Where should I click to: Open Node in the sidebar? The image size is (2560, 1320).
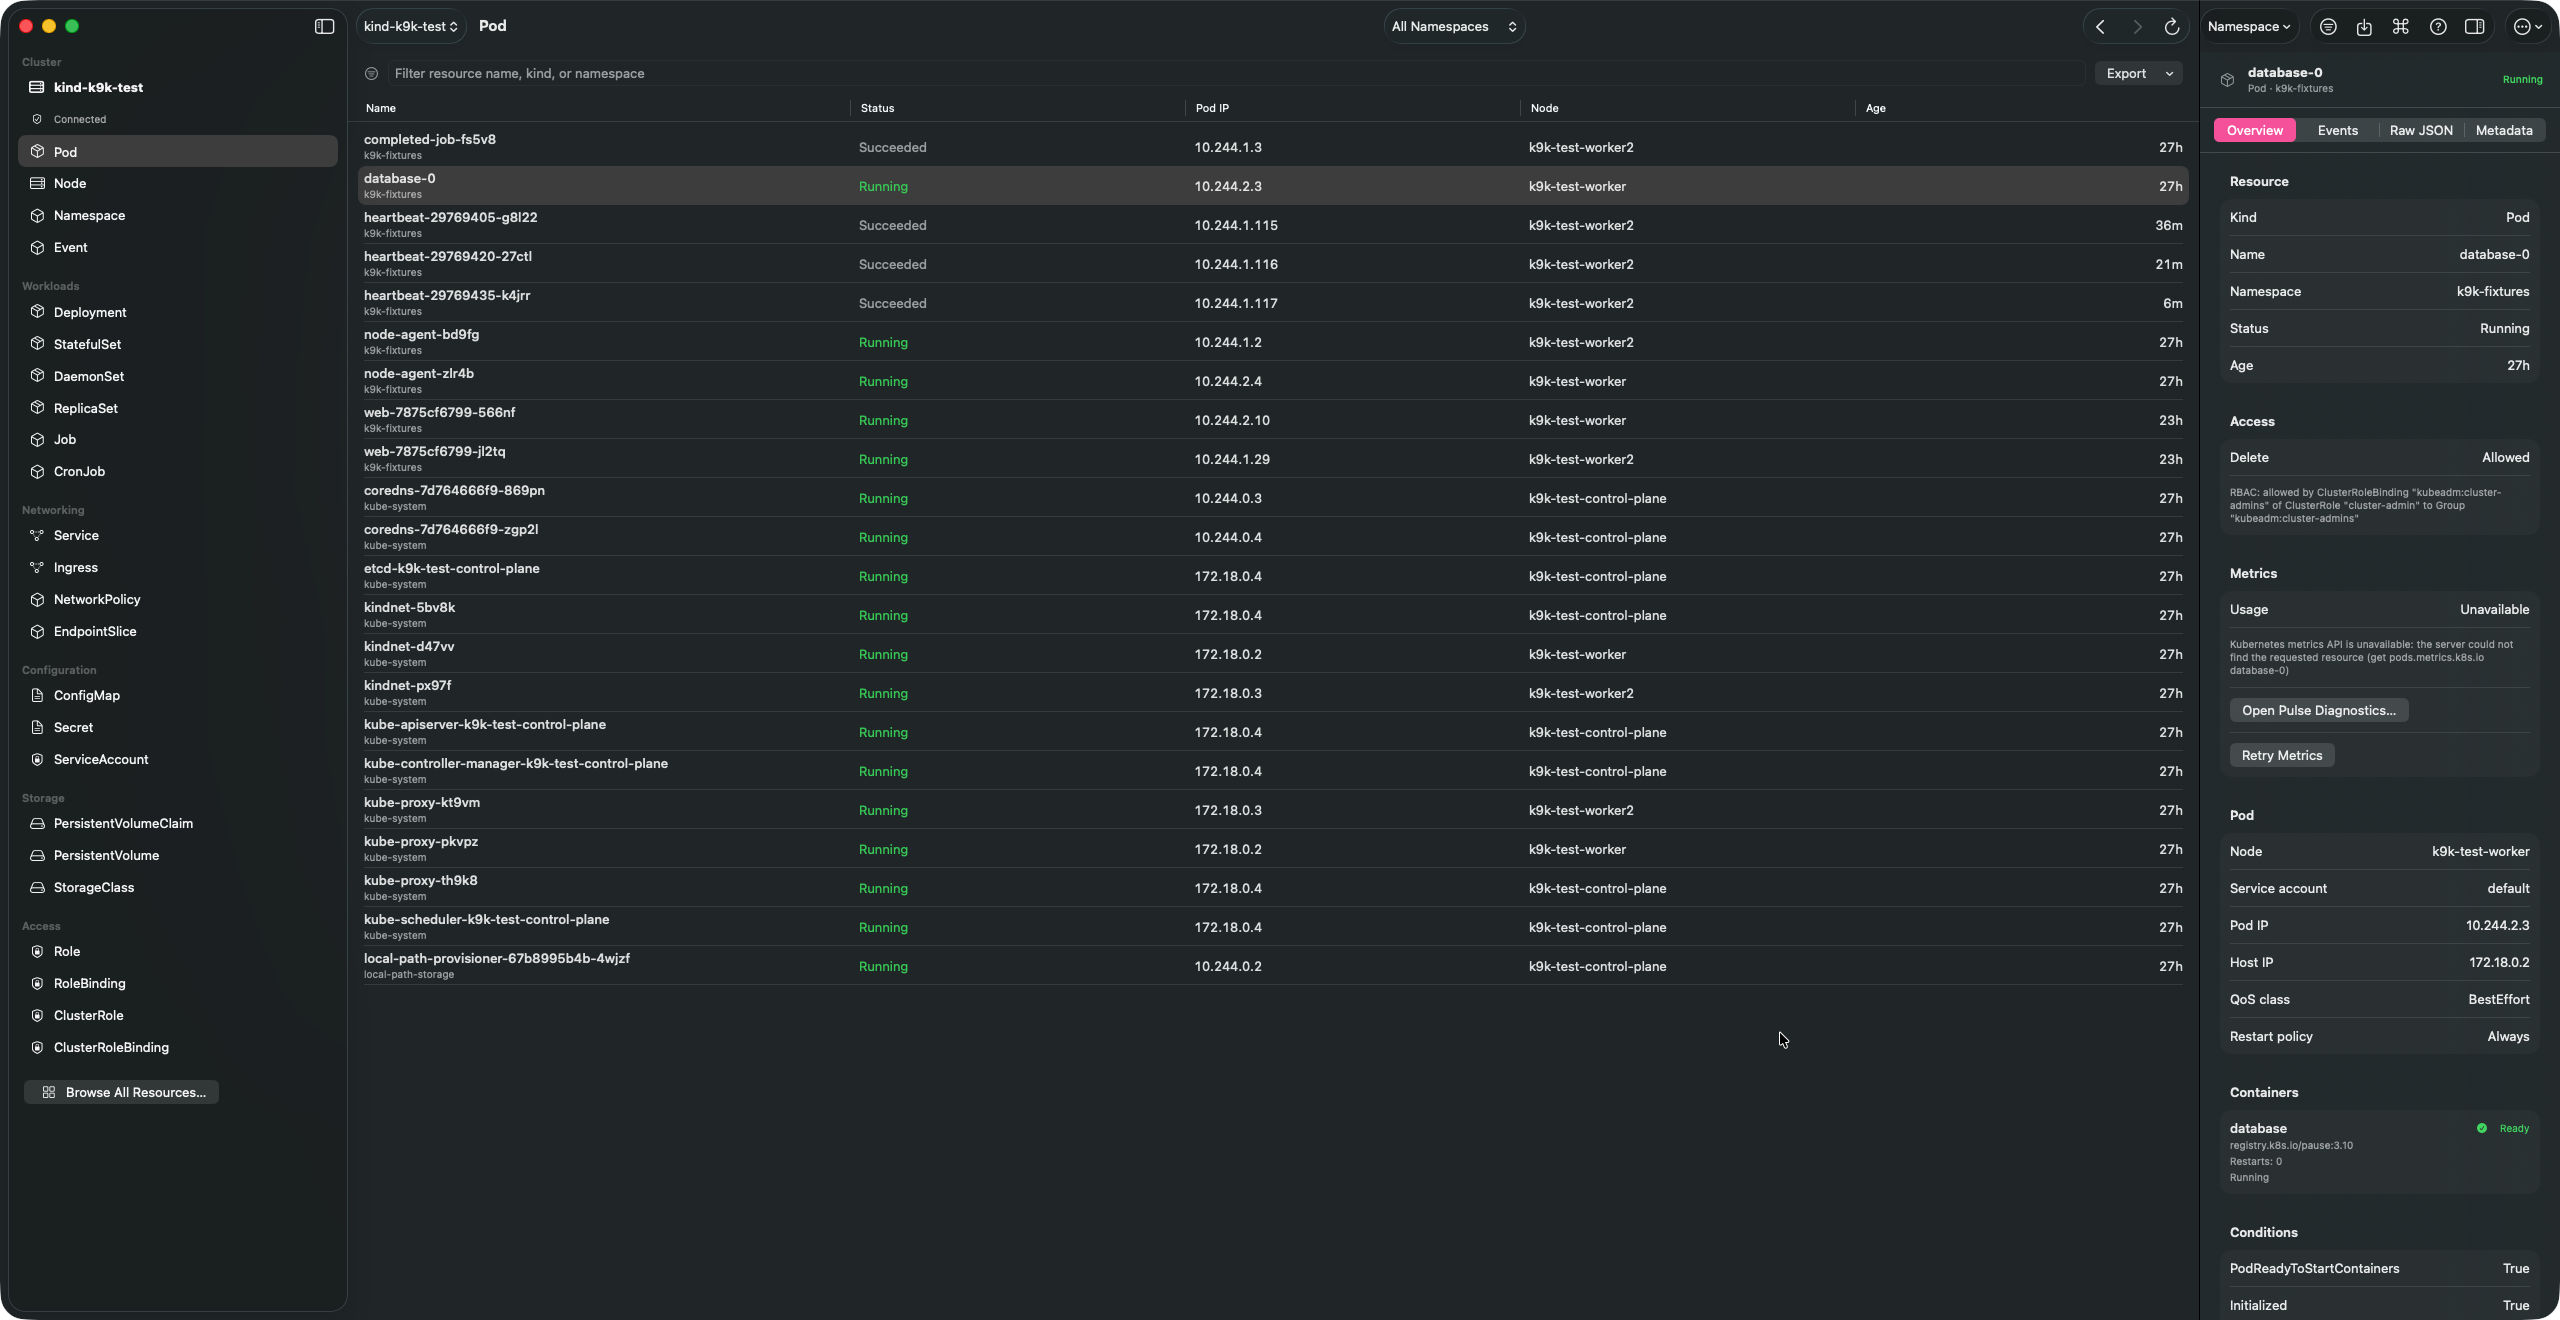(178, 183)
